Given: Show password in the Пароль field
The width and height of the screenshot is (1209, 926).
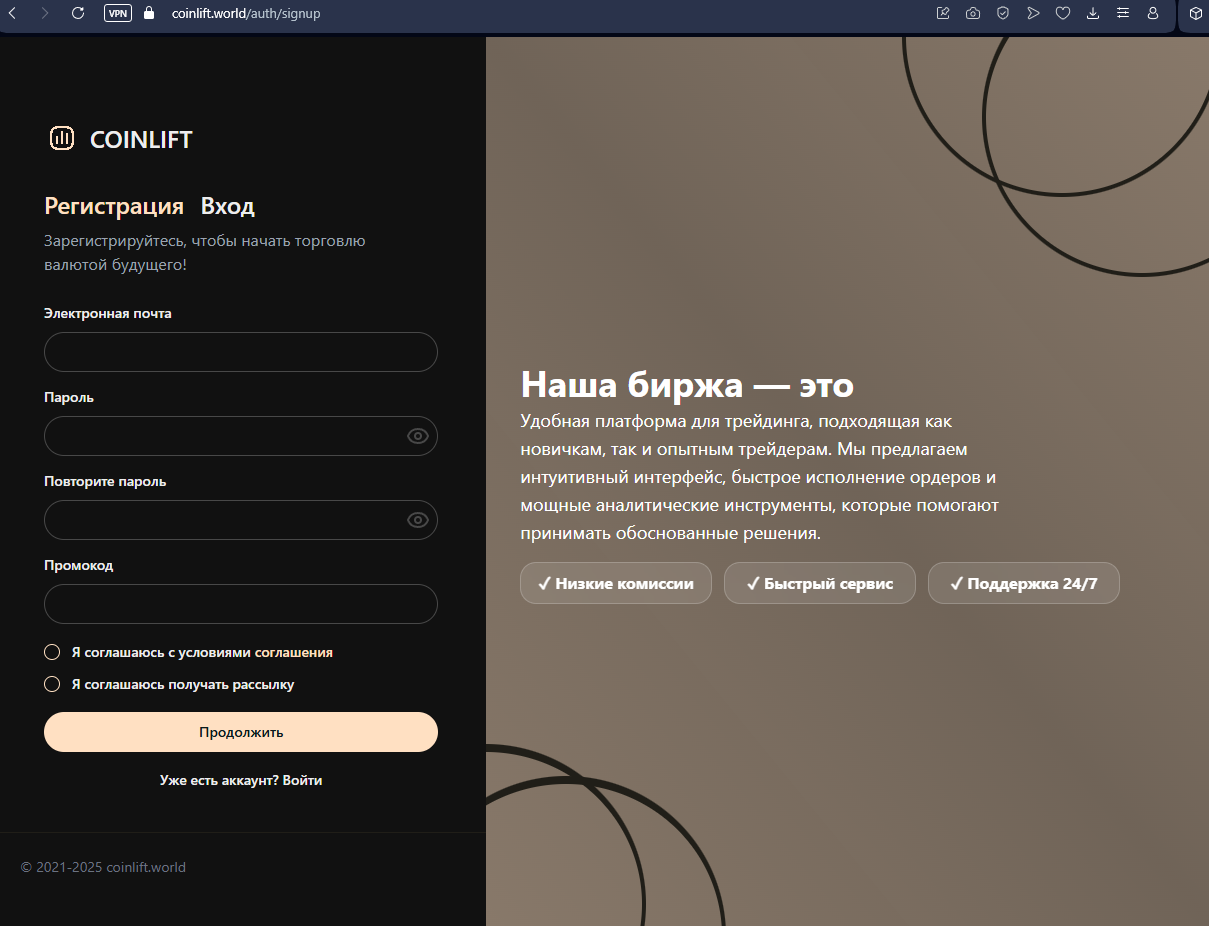Looking at the screenshot, I should [x=418, y=436].
